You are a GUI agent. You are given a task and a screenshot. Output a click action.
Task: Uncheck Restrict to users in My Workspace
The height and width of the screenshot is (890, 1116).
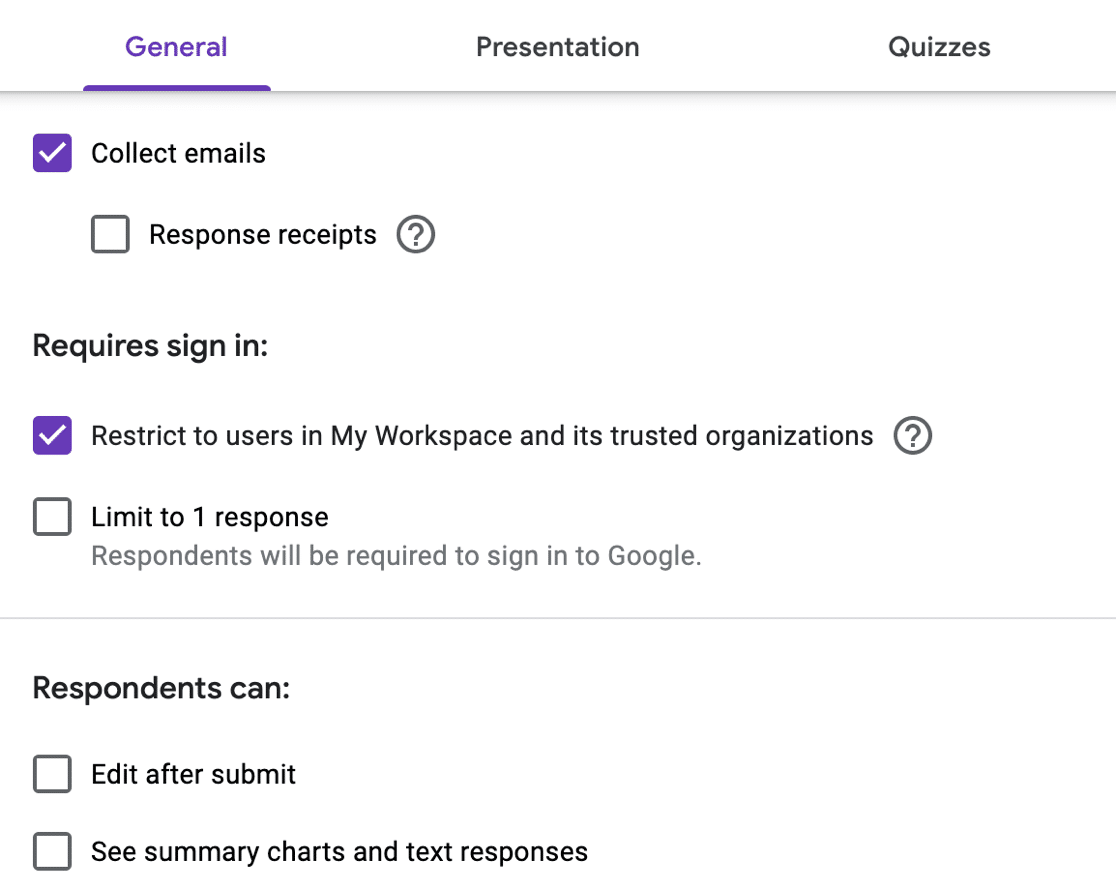pos(53,435)
